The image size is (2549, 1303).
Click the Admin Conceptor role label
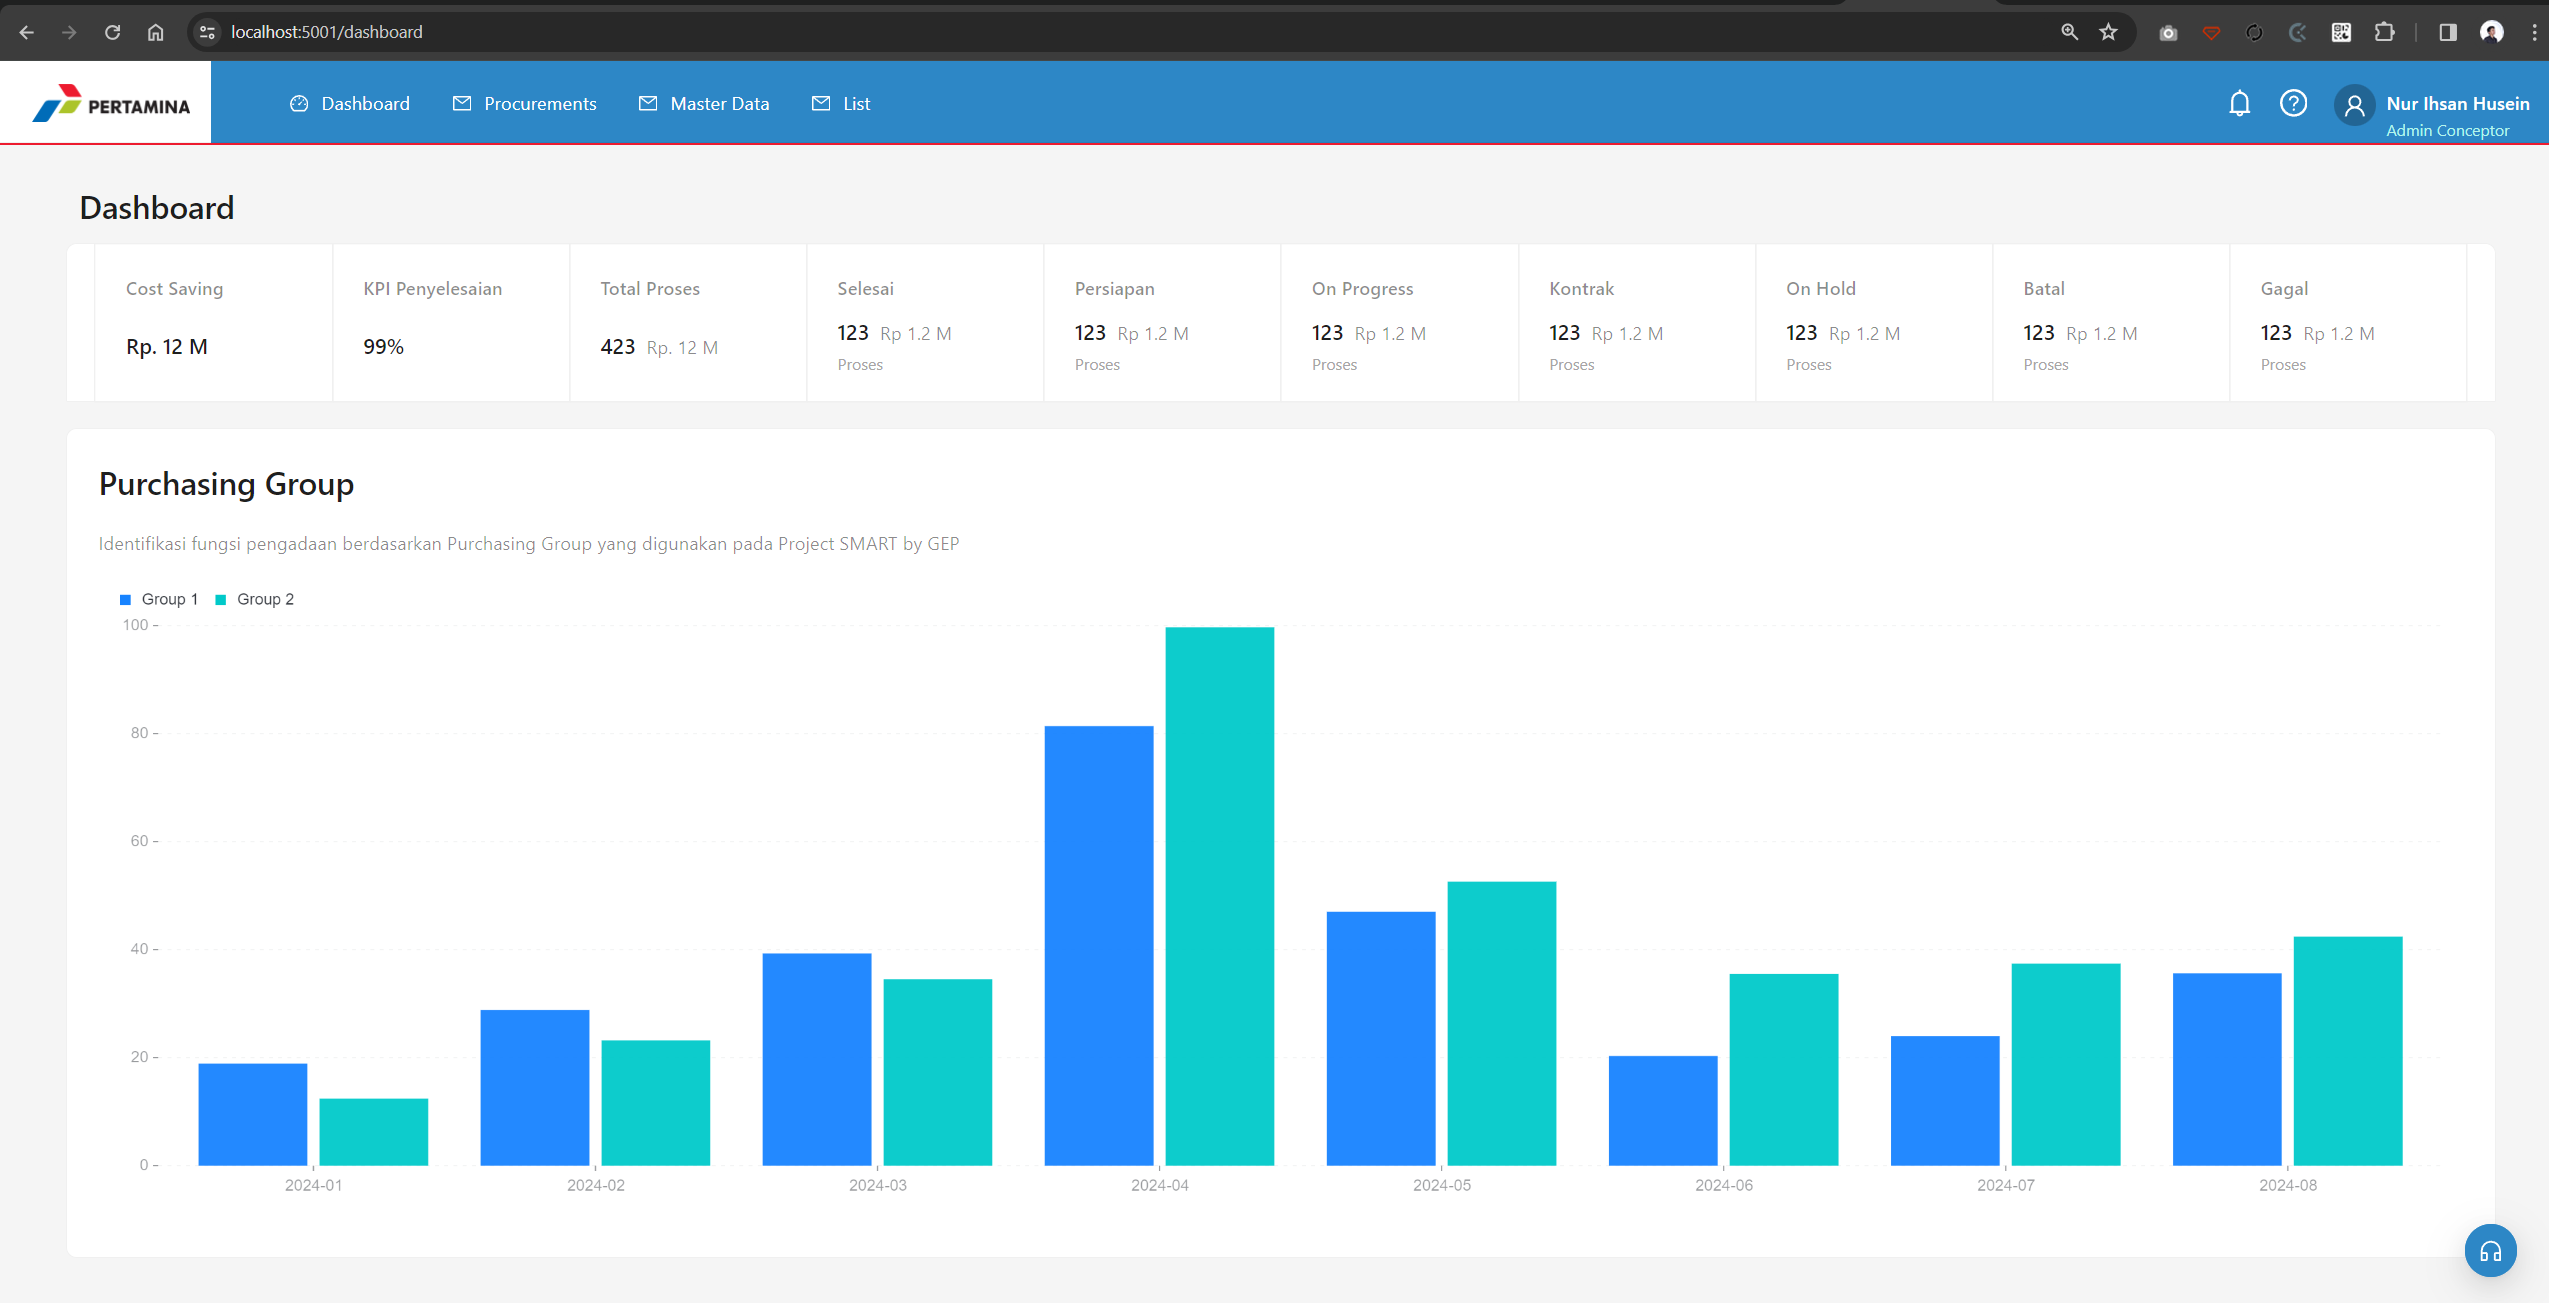coord(2447,130)
